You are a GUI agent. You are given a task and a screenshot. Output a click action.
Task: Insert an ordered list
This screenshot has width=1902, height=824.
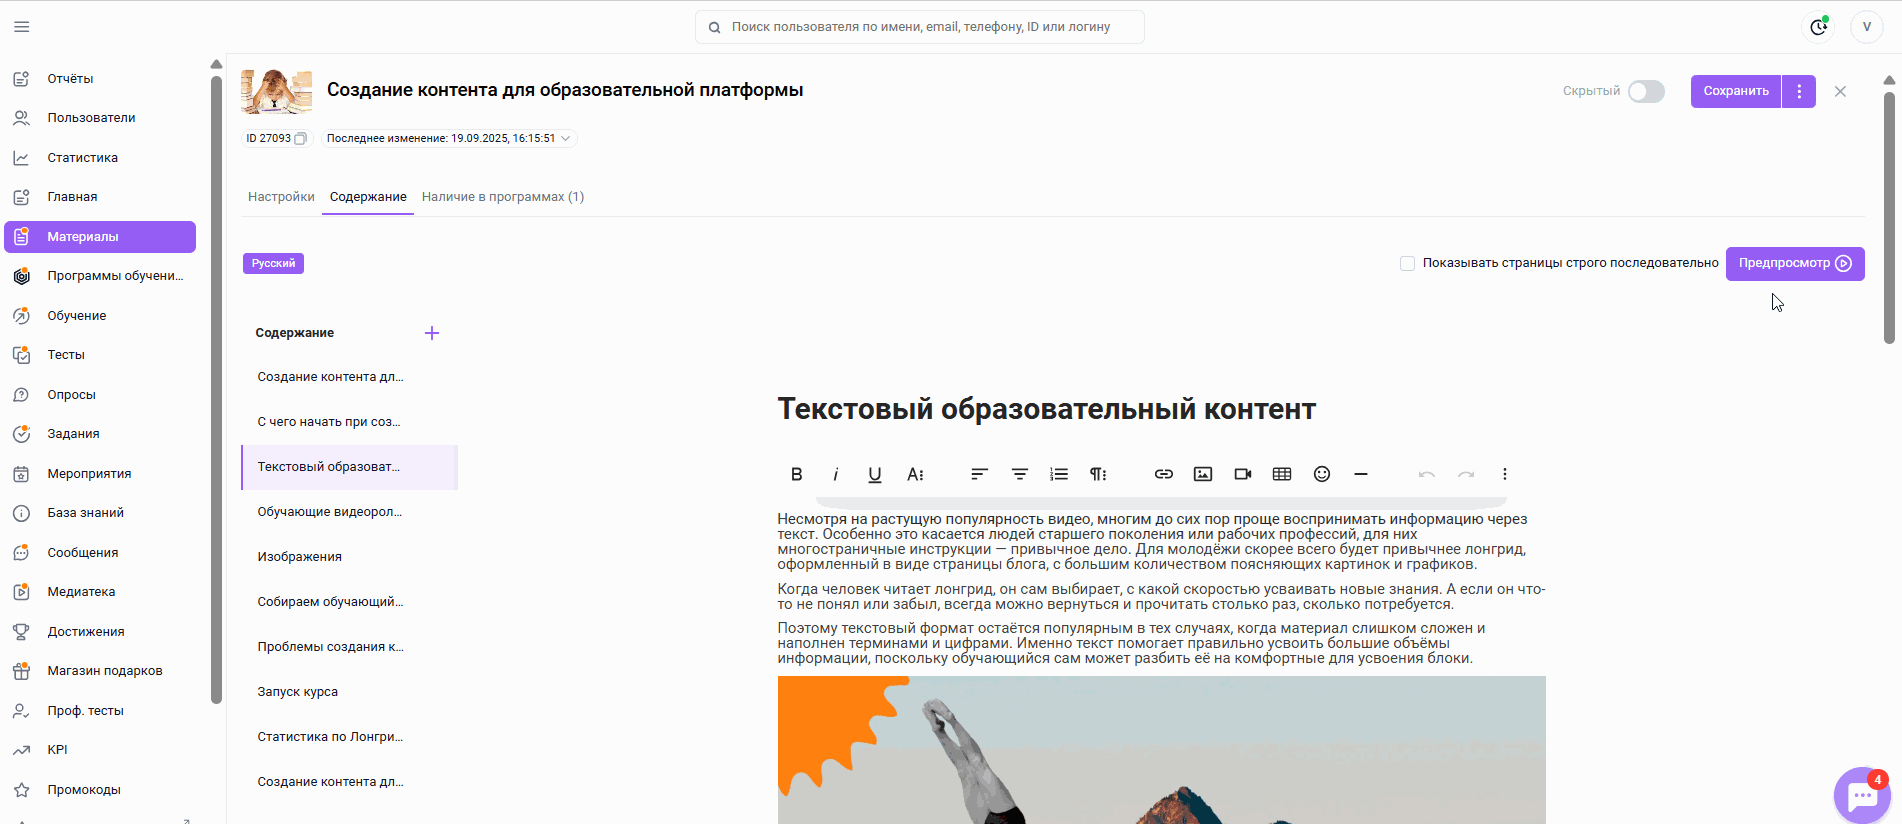pos(1059,474)
